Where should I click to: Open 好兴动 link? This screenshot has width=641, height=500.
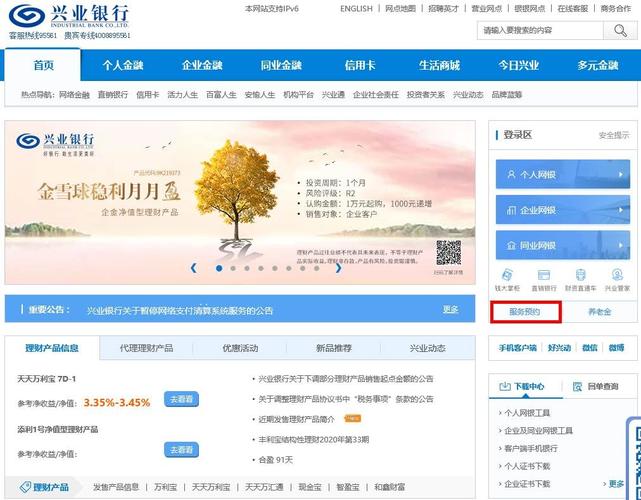pyautogui.click(x=559, y=348)
